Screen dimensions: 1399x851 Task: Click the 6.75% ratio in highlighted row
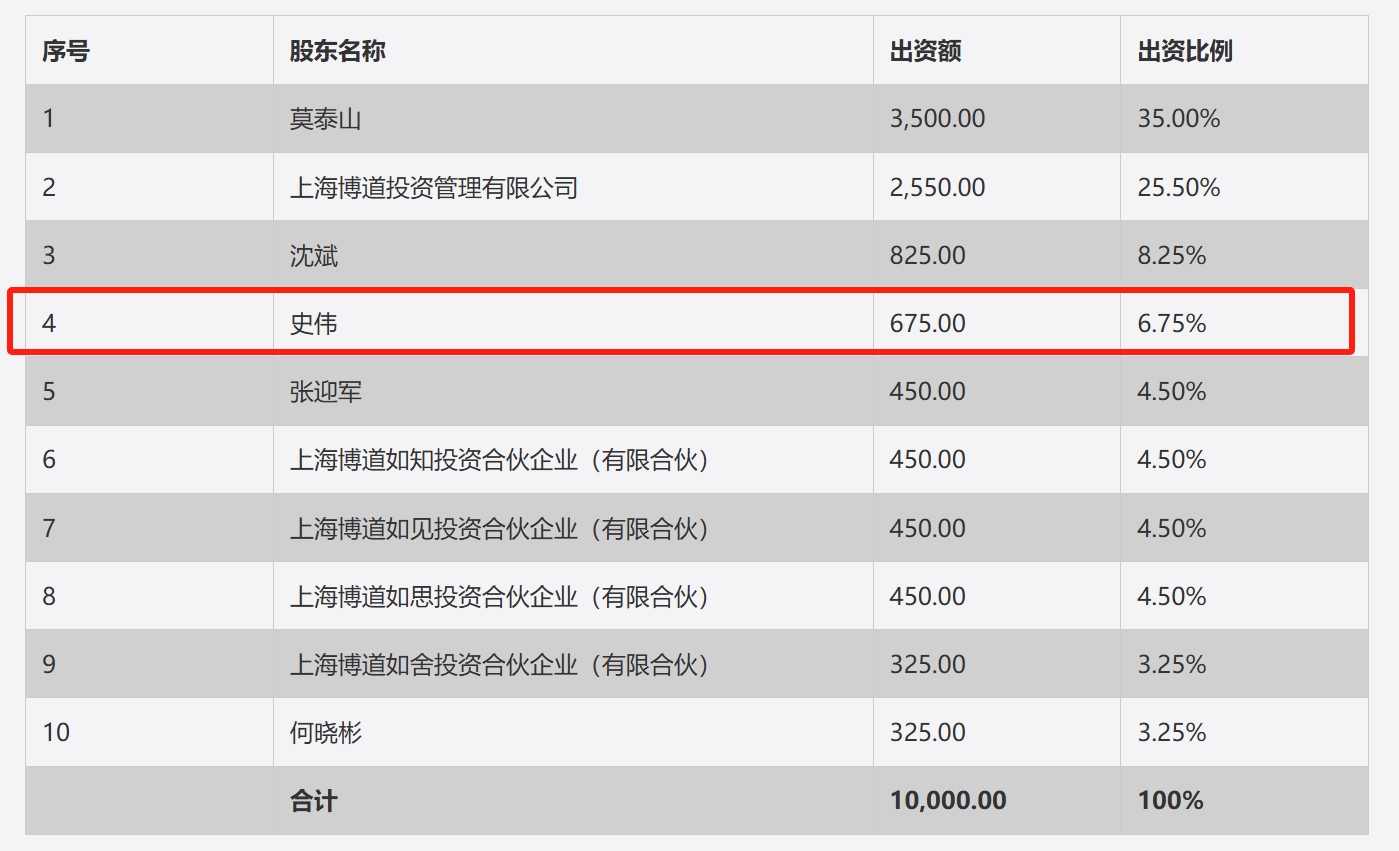click(x=1172, y=323)
